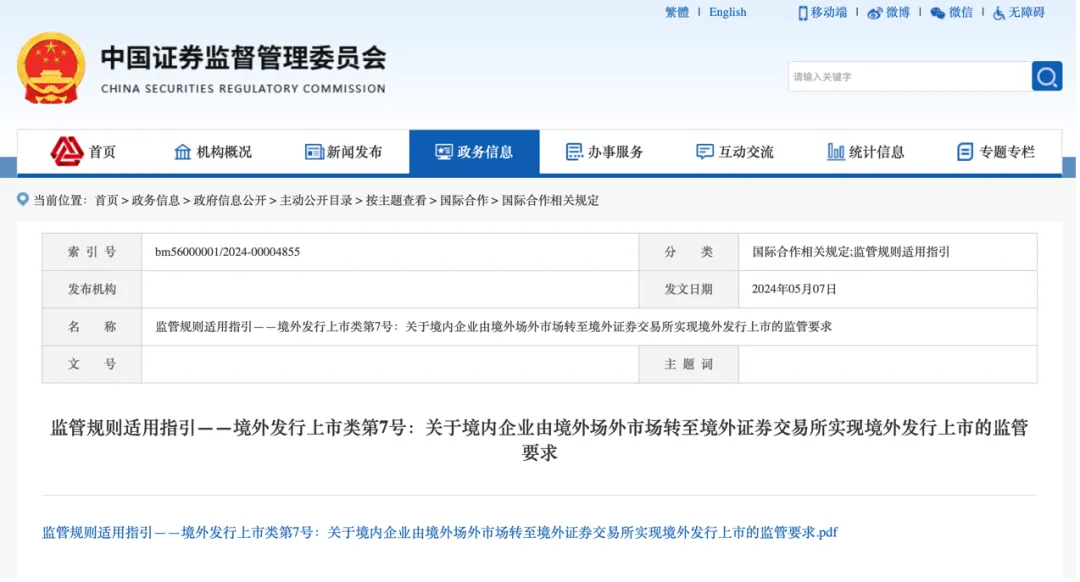Open the 新闻发布 navigation tab
1080x582 pixels.
coord(344,152)
